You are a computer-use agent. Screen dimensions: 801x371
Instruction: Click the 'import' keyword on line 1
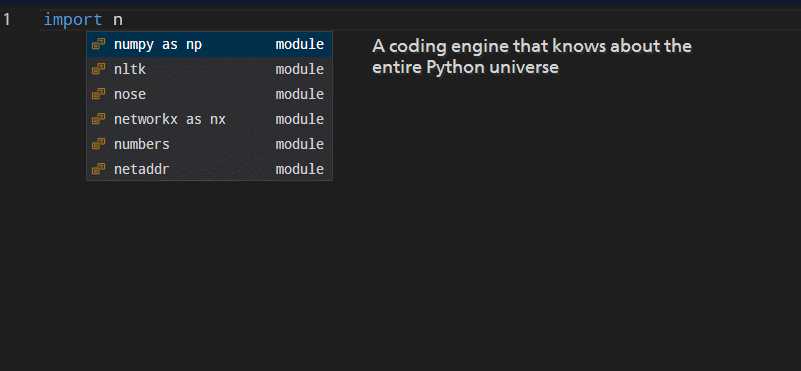tap(73, 20)
